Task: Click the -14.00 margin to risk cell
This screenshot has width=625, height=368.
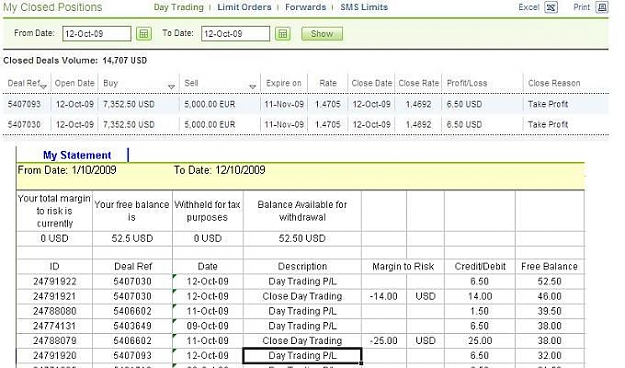Action: pyautogui.click(x=383, y=296)
